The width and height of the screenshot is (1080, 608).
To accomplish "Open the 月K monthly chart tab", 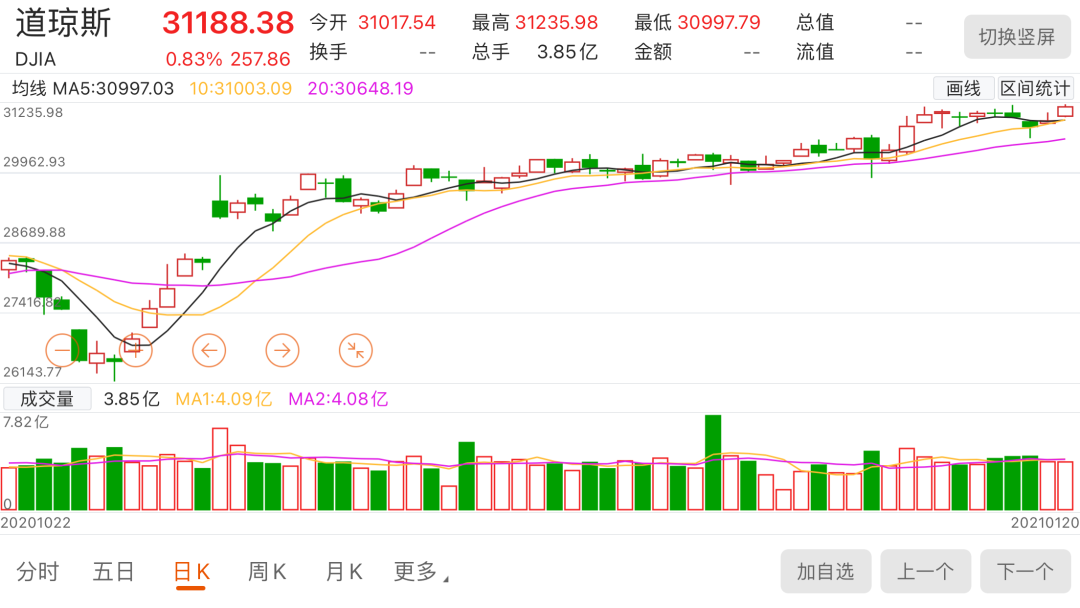I will click(343, 572).
